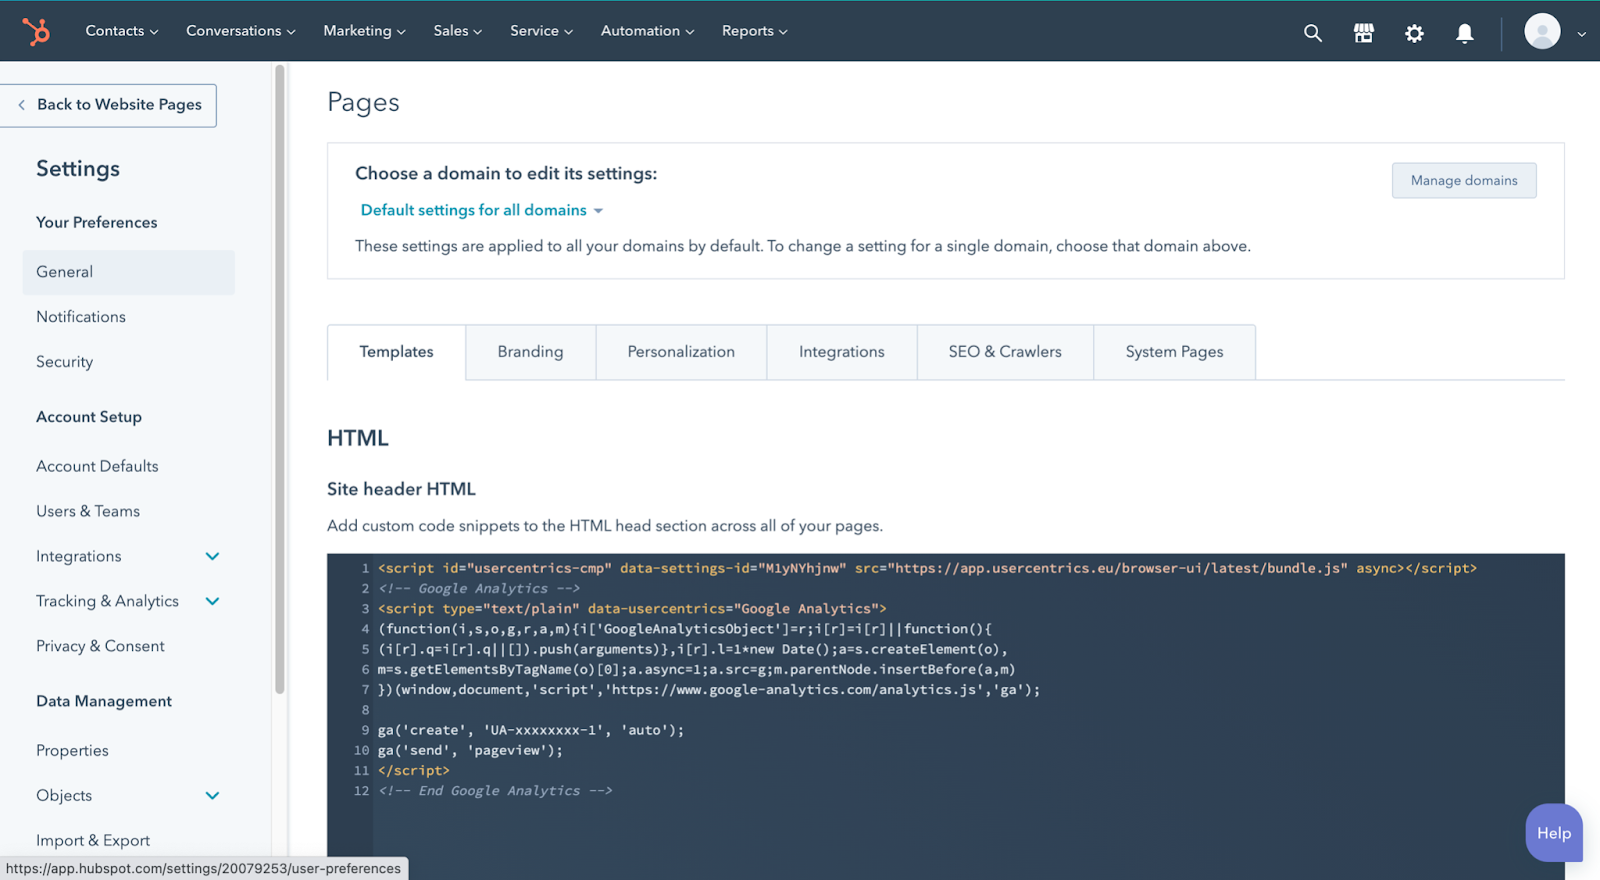The width and height of the screenshot is (1600, 880).
Task: Switch to the SEO & Crawlers tab
Action: coord(1005,352)
